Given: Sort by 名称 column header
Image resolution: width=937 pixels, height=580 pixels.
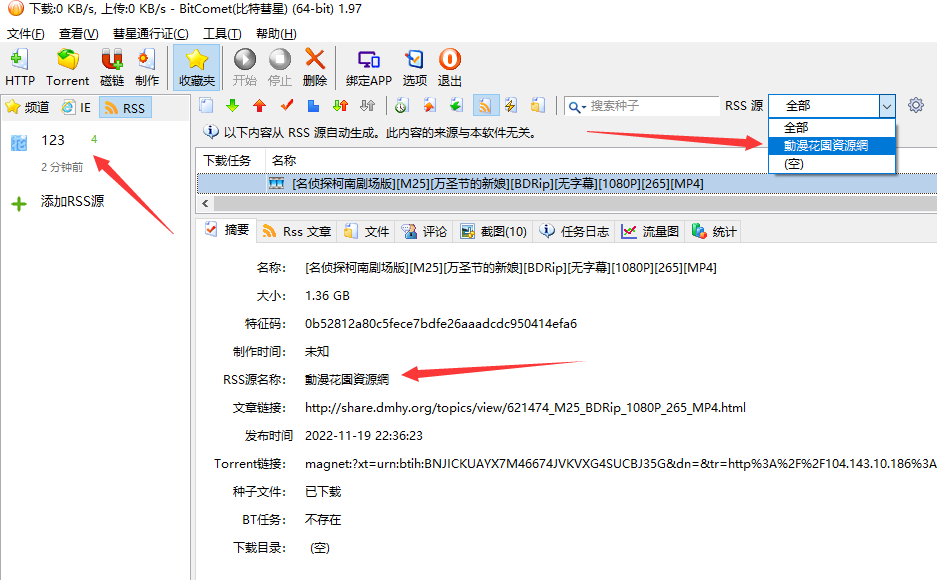Looking at the screenshot, I should click(284, 160).
